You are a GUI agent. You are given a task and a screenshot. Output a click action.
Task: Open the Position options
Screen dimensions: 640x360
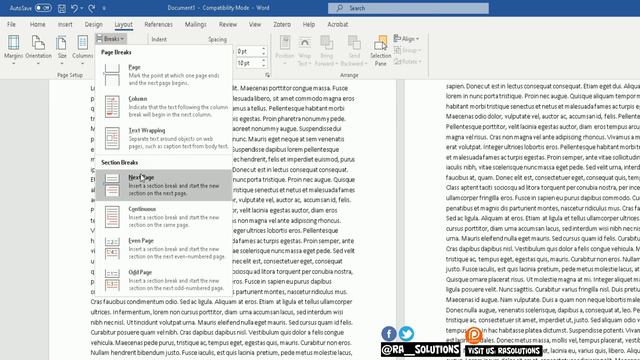pos(284,50)
